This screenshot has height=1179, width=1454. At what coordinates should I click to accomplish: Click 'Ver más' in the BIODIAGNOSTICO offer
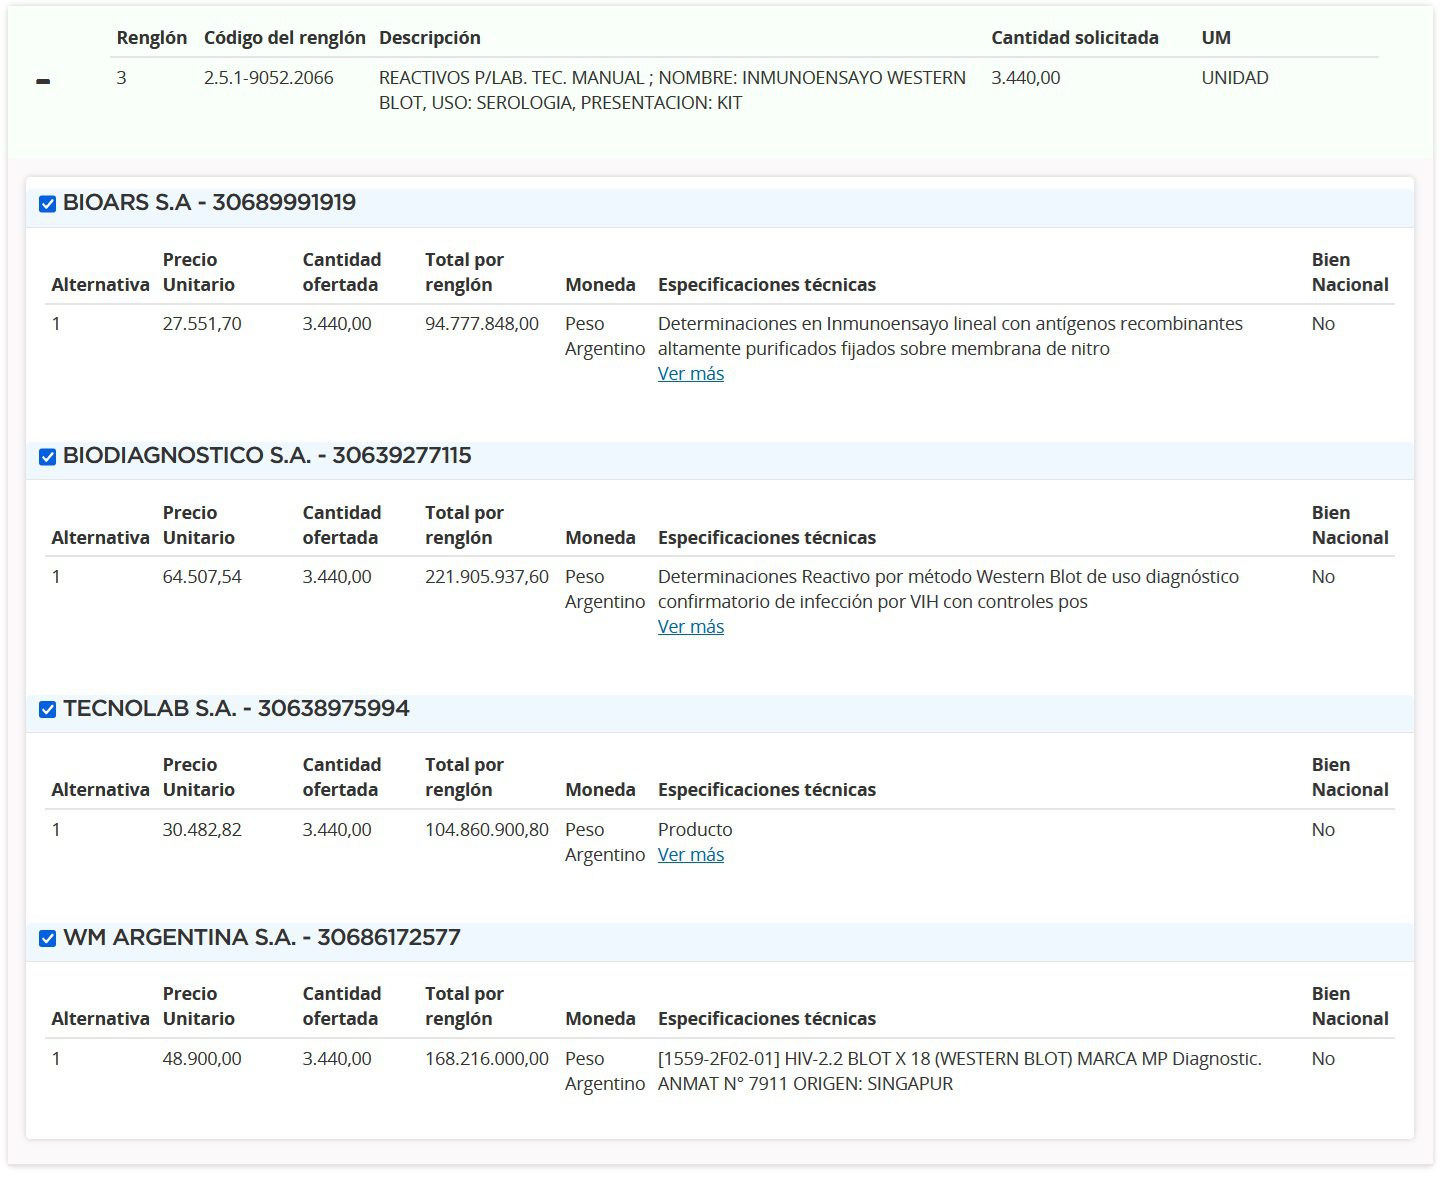(x=690, y=627)
